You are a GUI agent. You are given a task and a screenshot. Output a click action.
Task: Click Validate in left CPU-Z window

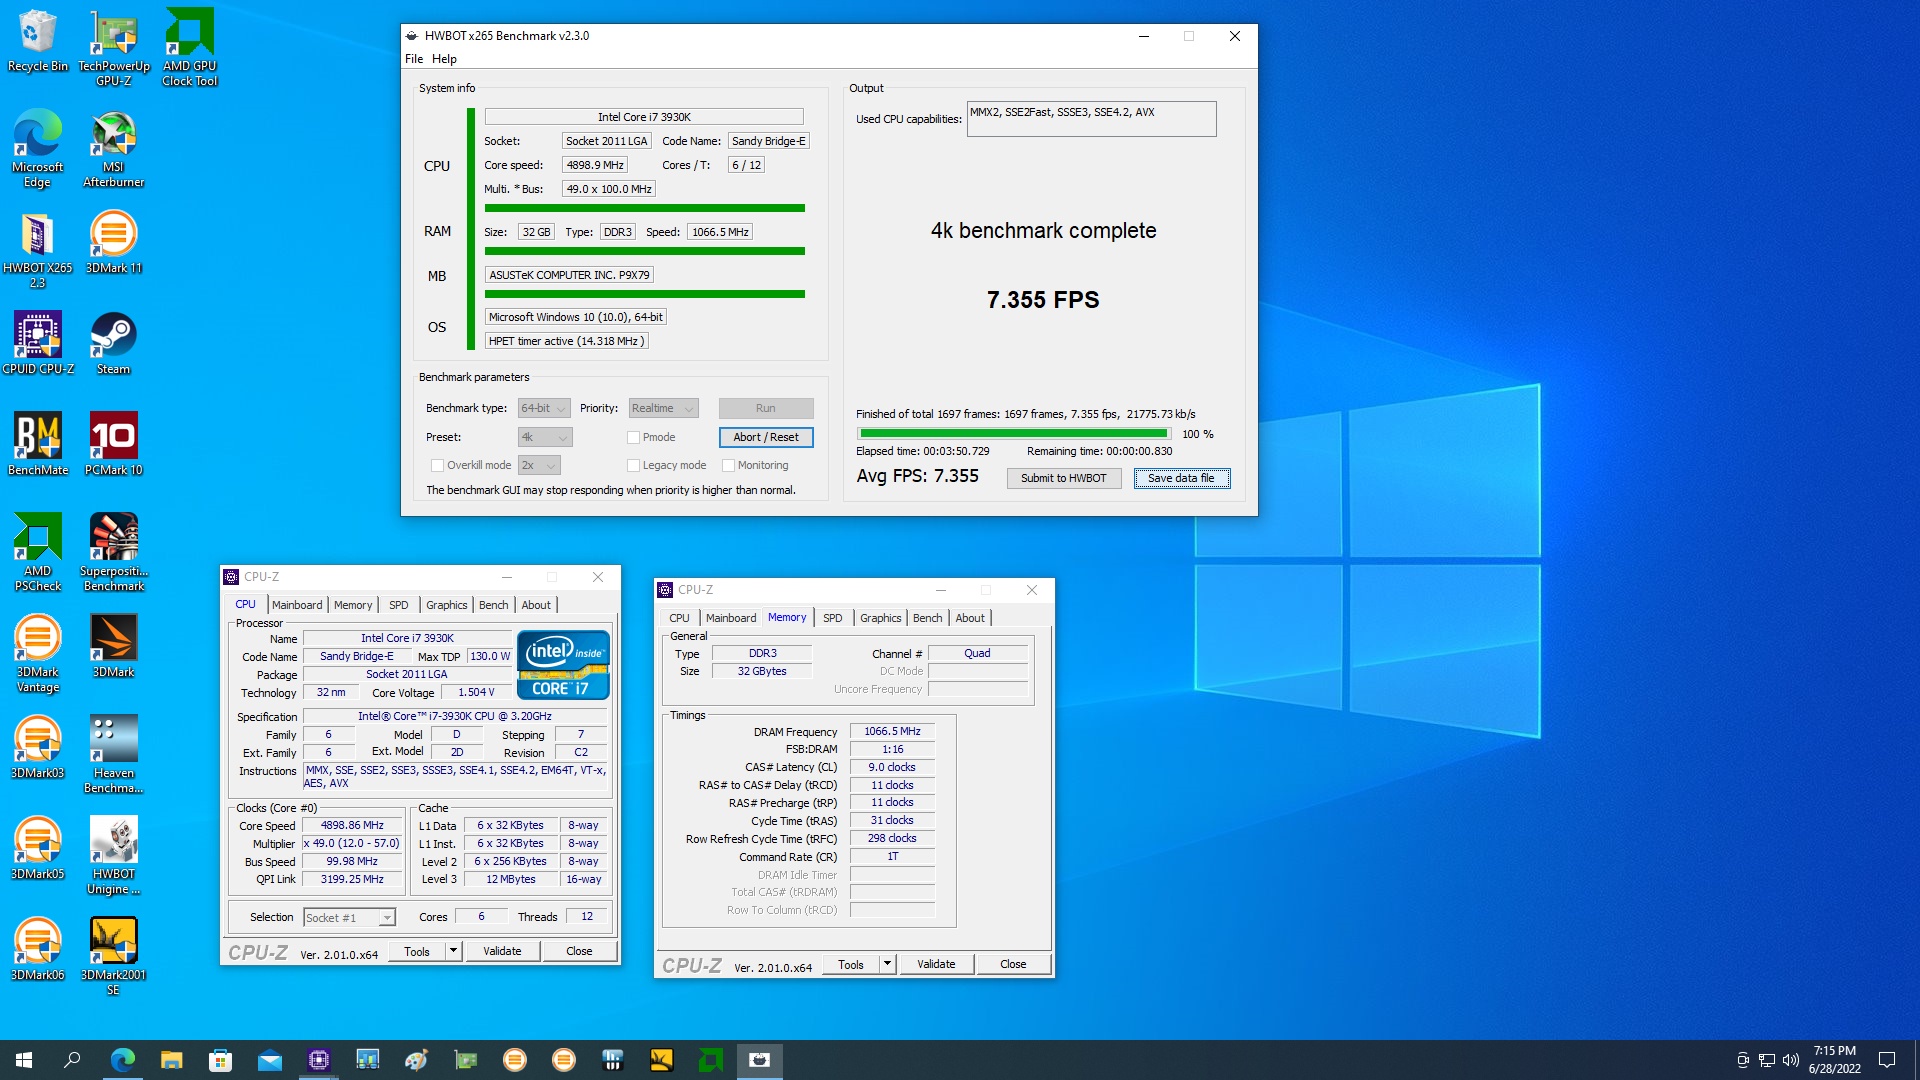point(502,951)
